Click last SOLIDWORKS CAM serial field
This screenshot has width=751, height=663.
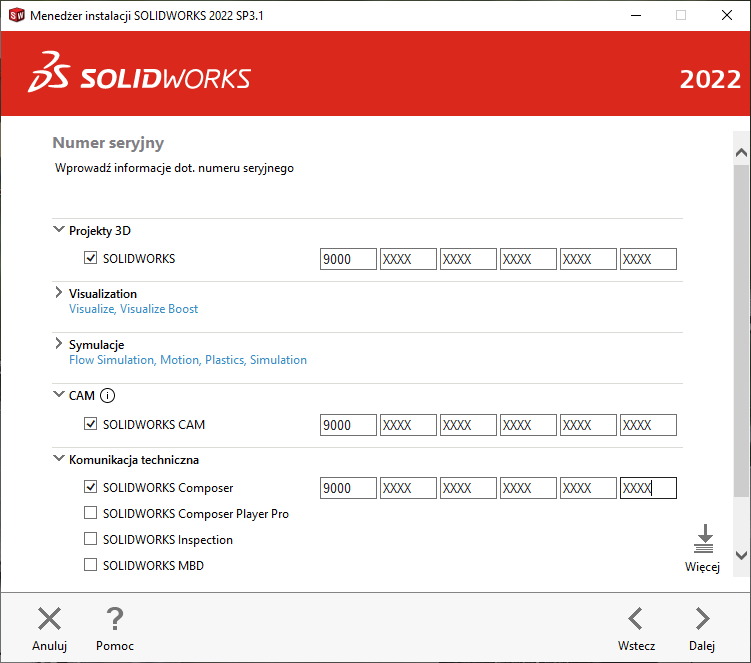tap(648, 425)
